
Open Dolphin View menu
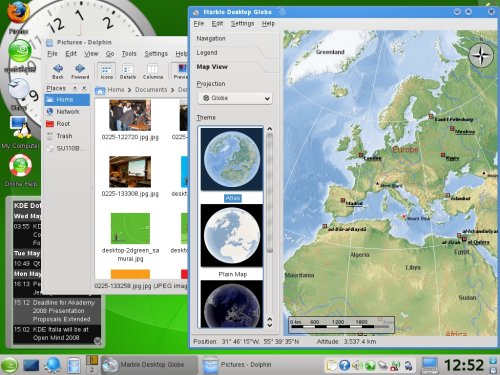91,54
